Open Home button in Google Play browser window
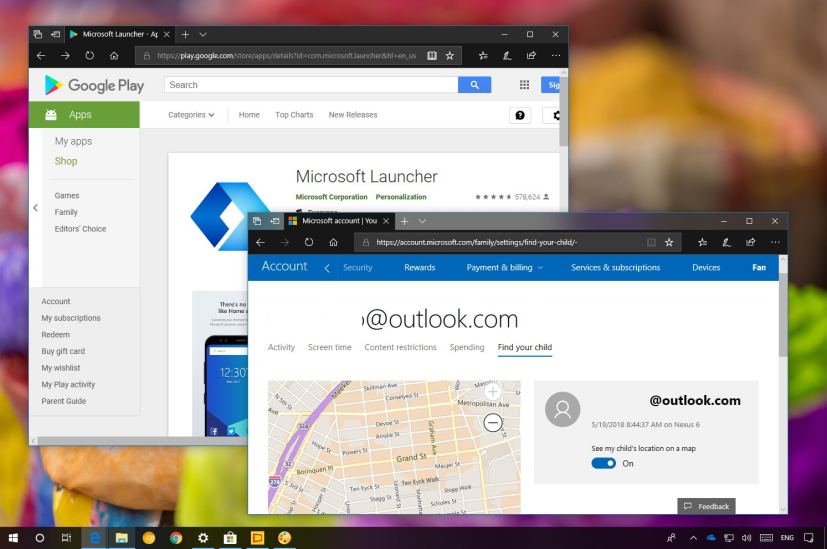Screen dimensions: 827x549 114,55
